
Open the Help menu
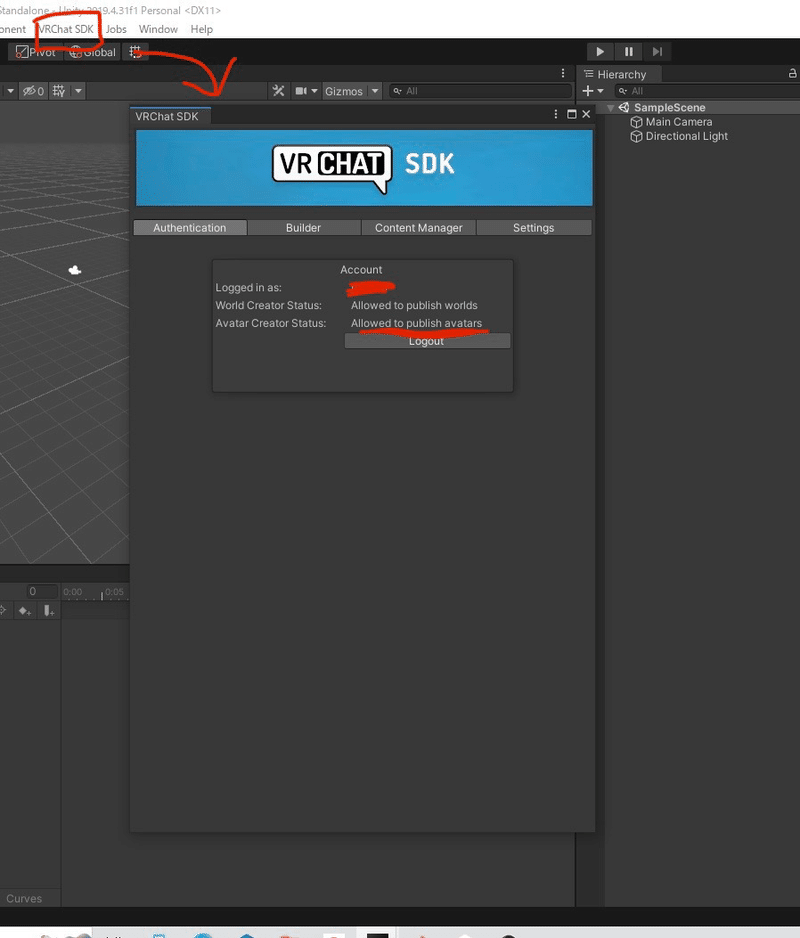coord(202,29)
